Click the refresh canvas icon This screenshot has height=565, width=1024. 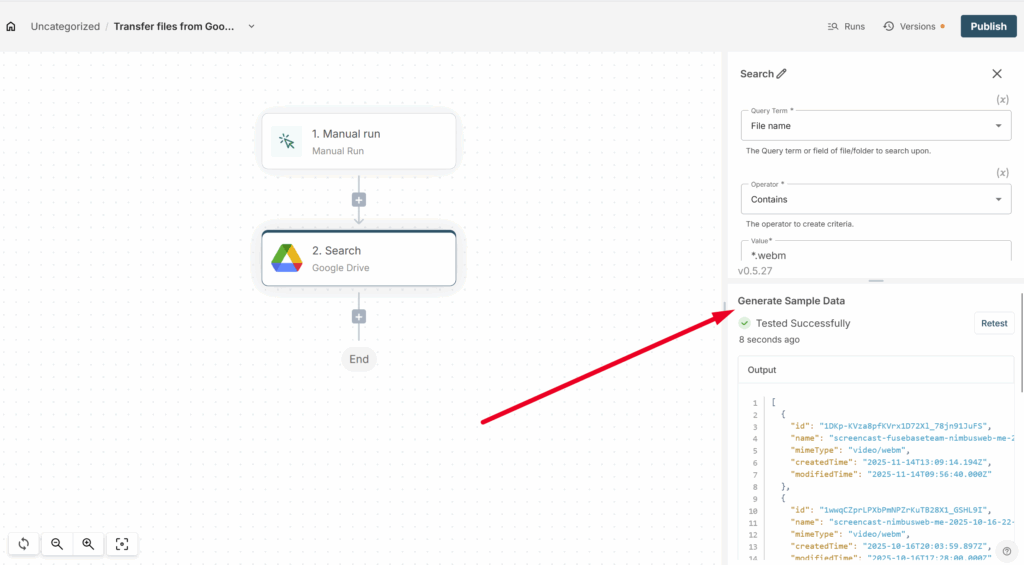(23, 544)
